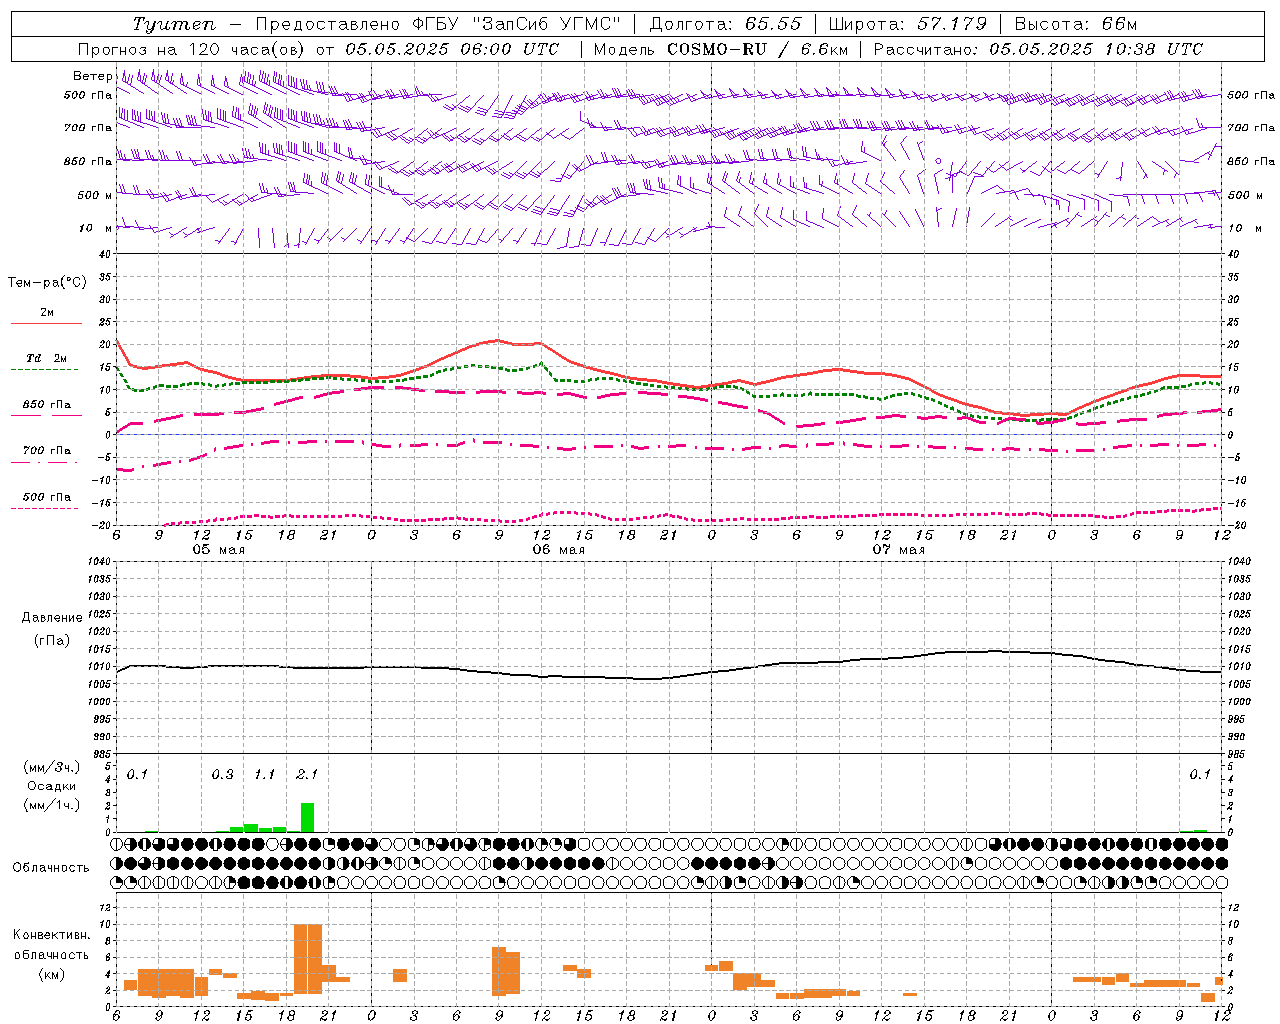The width and height of the screenshot is (1280, 1024).
Task: Click the "Td 2м" dew point legend entry
Action: point(46,357)
